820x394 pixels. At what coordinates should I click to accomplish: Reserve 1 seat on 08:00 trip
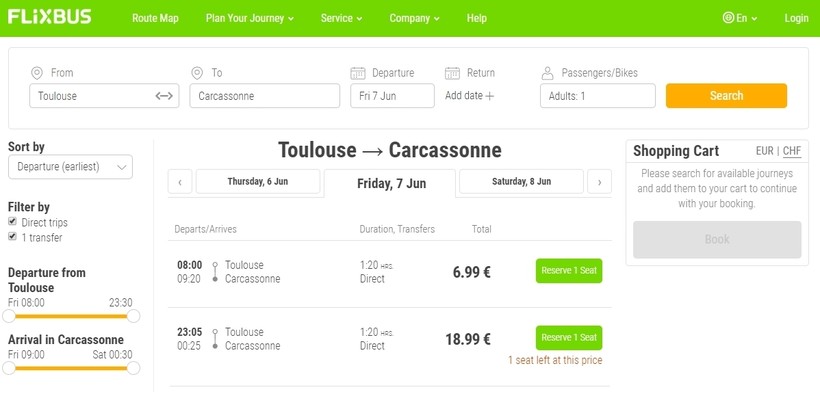click(569, 271)
